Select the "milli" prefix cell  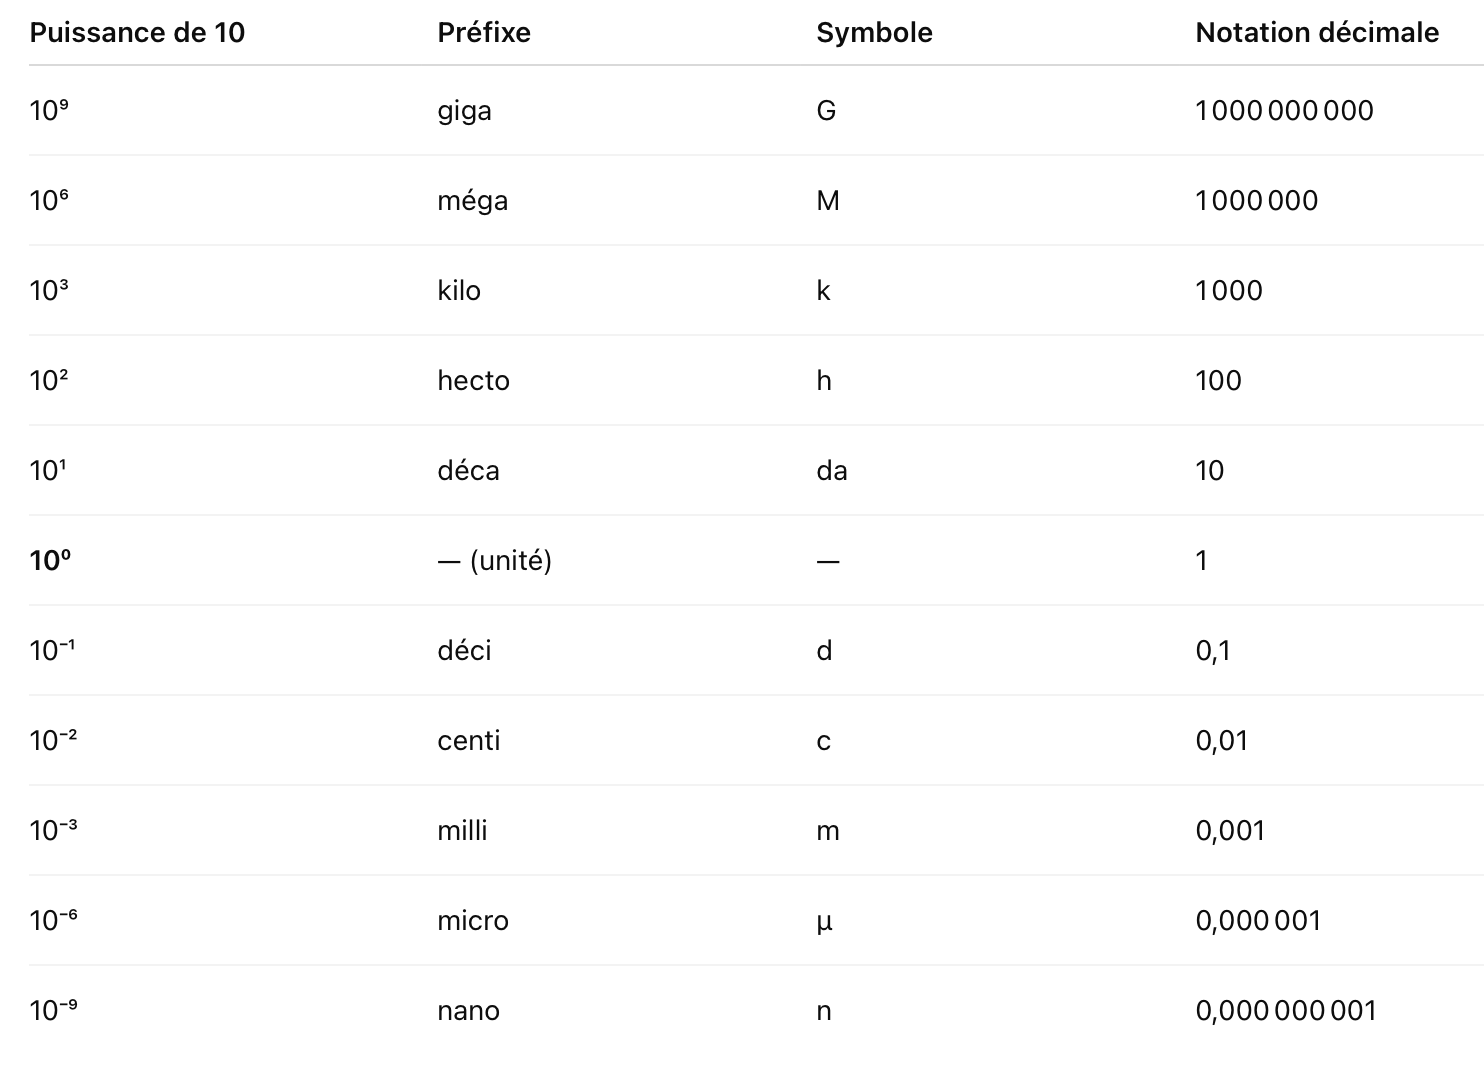pyautogui.click(x=462, y=830)
